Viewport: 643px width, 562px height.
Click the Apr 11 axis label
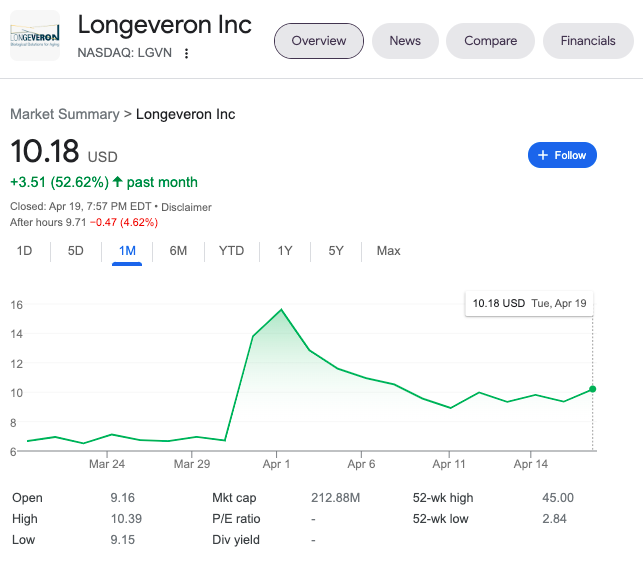449,464
